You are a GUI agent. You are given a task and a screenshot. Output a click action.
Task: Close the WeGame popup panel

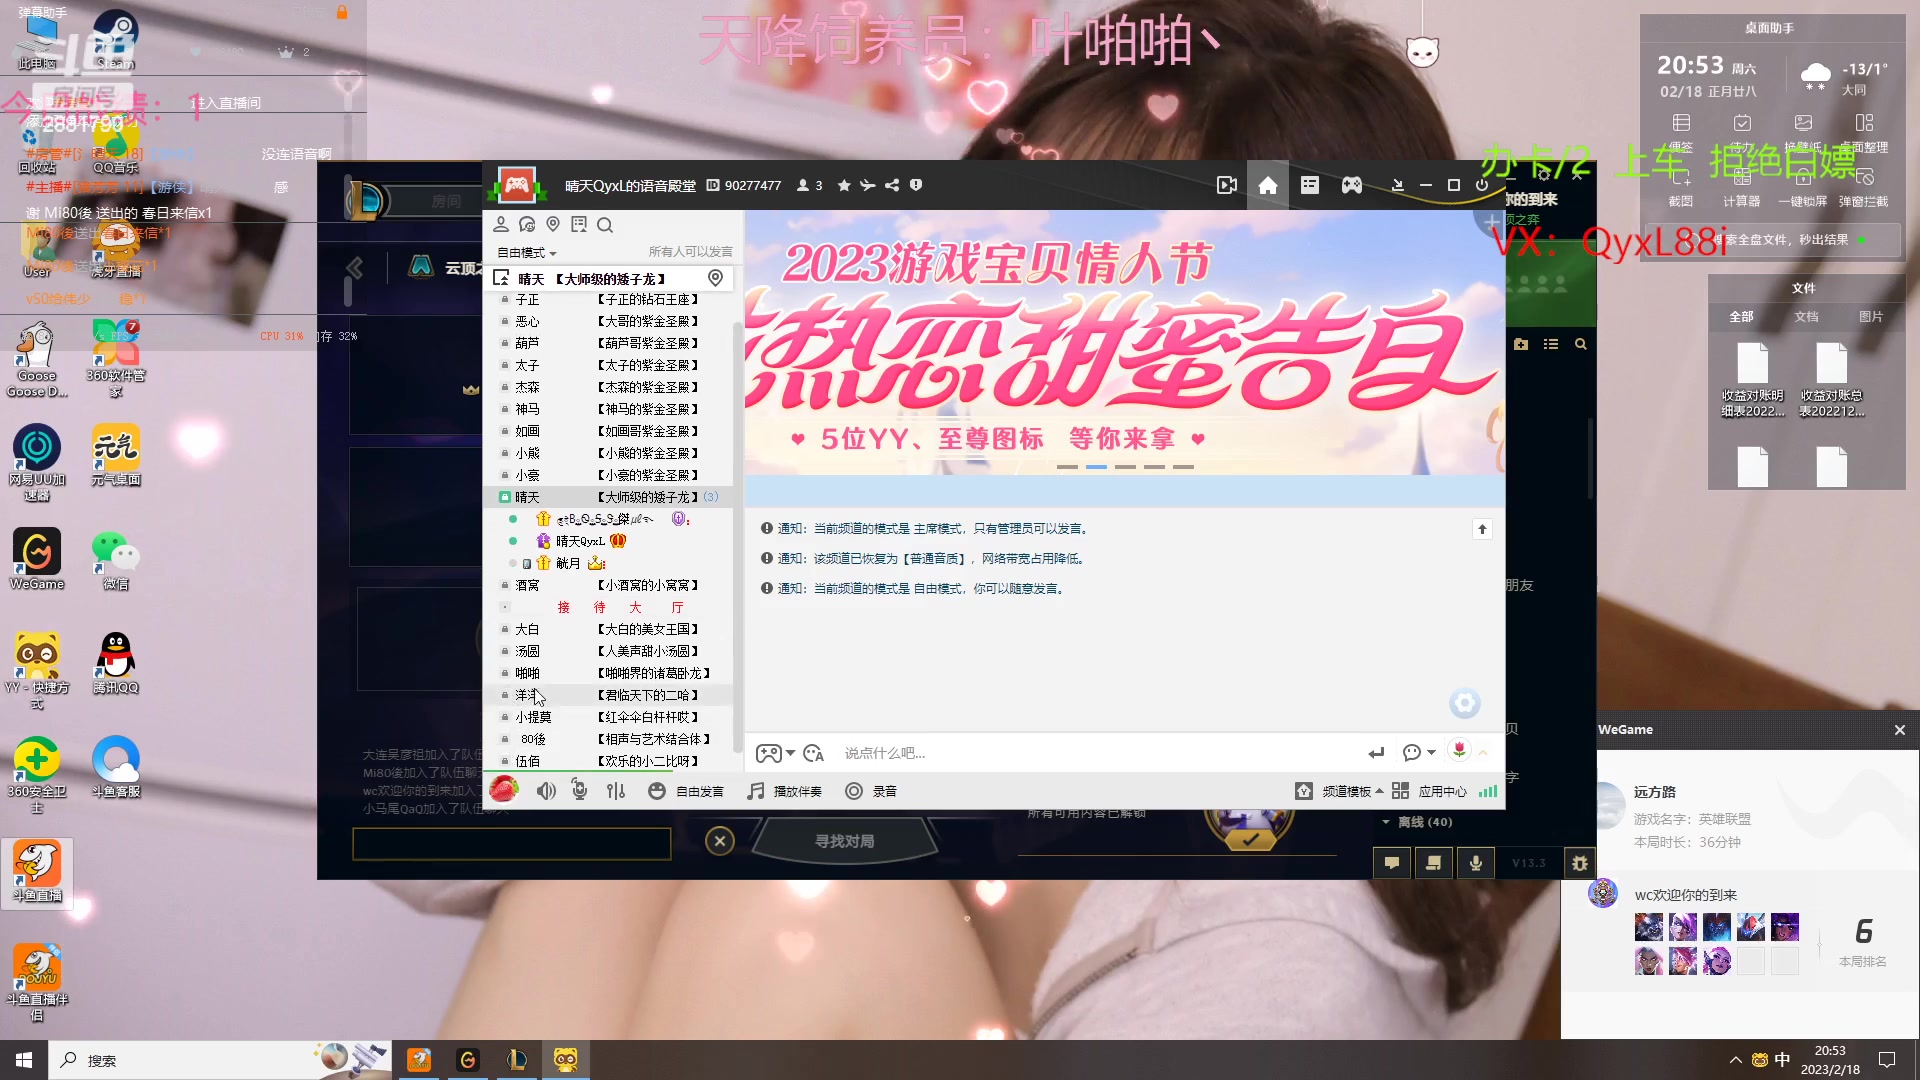click(x=1899, y=730)
